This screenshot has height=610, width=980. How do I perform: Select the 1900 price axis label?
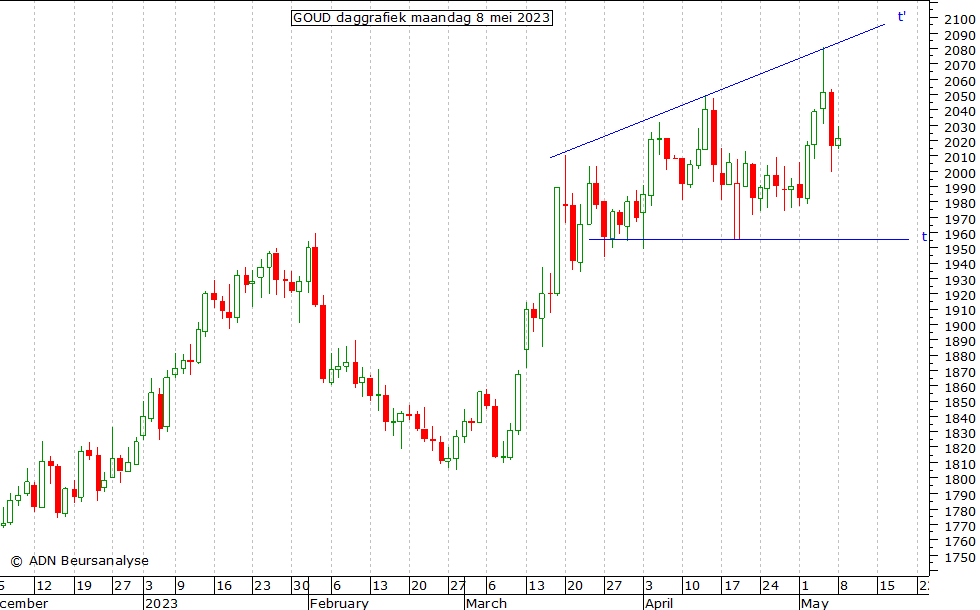(960, 326)
